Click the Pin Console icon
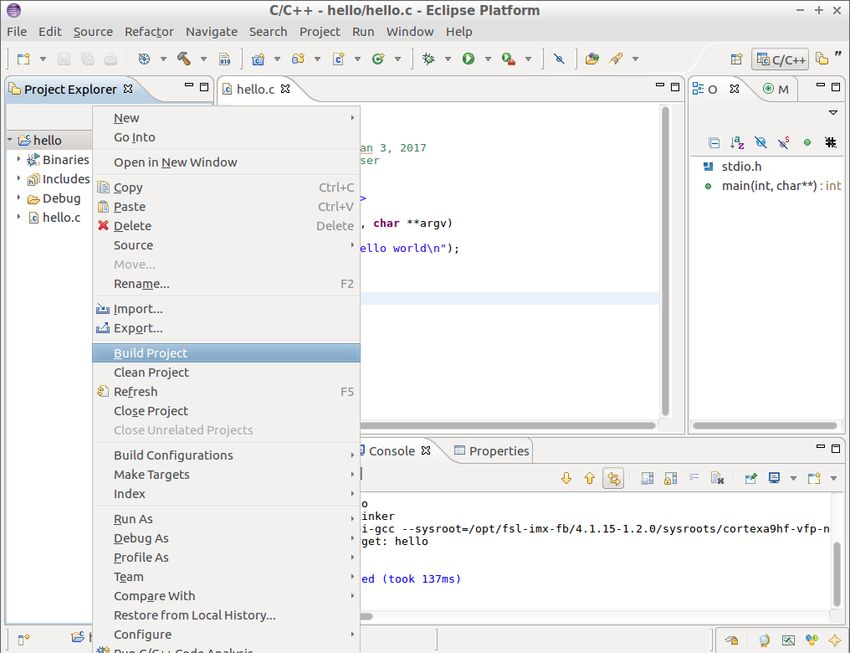 751,478
